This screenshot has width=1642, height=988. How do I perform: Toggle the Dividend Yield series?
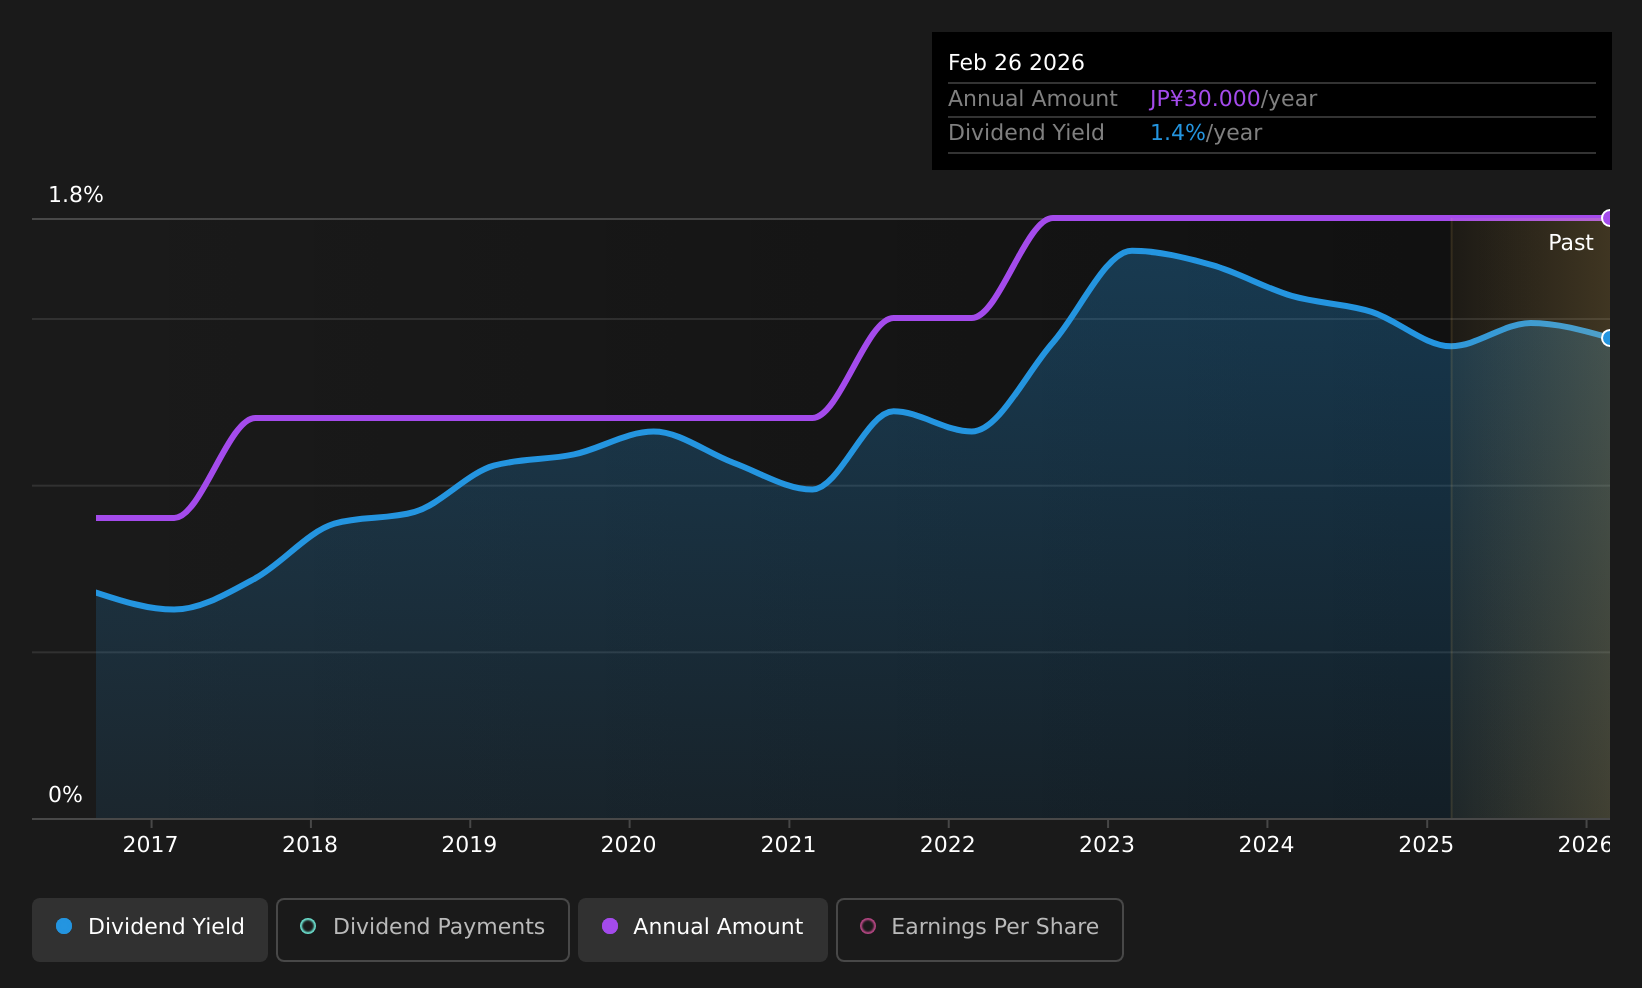click(x=150, y=930)
